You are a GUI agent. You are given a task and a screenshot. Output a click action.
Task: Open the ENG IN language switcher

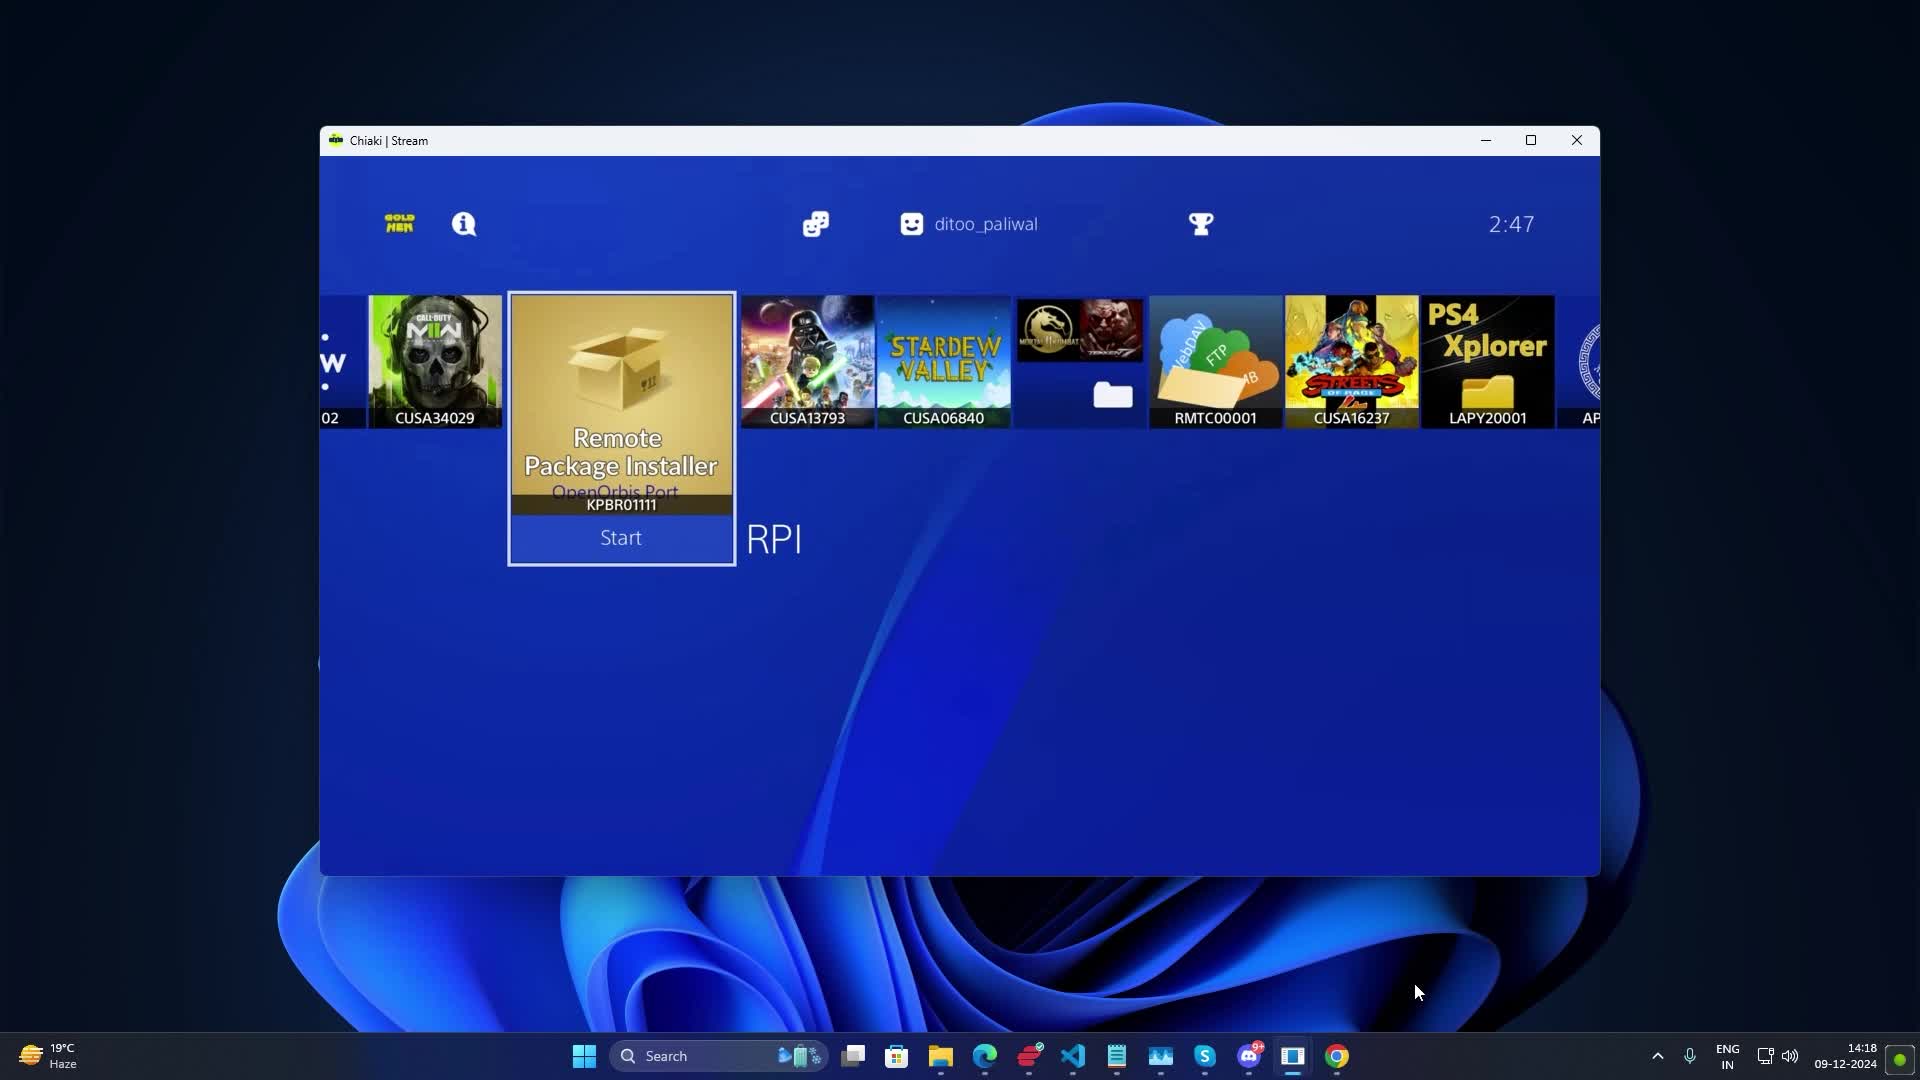click(1727, 1055)
